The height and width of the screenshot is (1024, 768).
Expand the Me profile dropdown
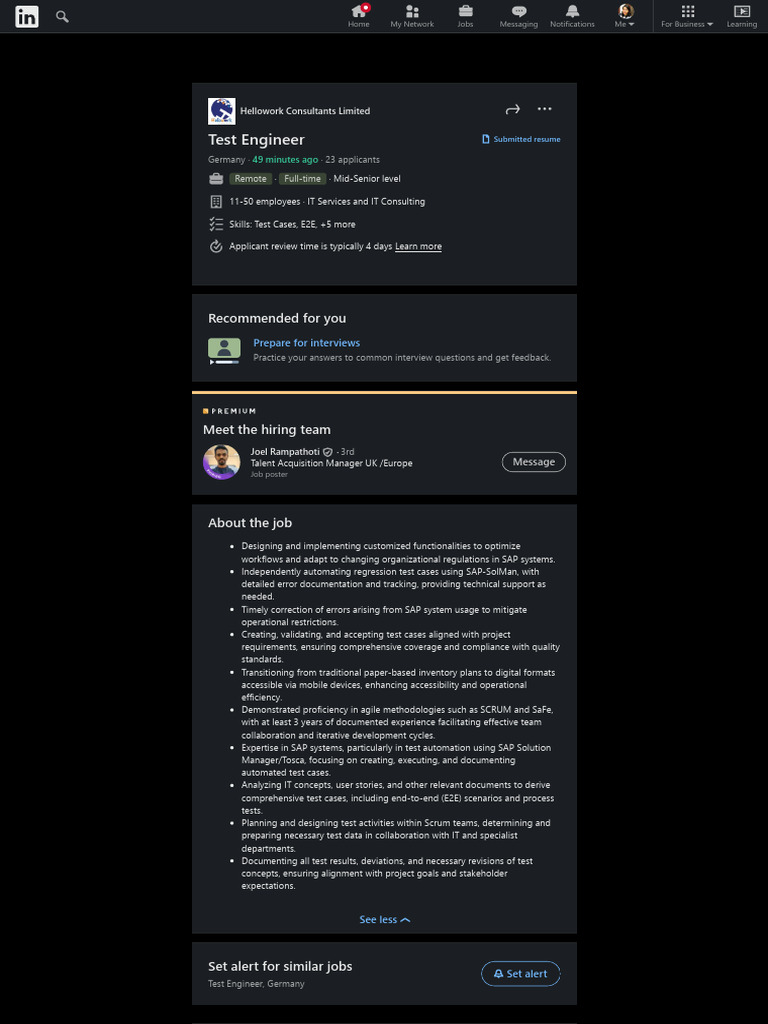pyautogui.click(x=626, y=16)
